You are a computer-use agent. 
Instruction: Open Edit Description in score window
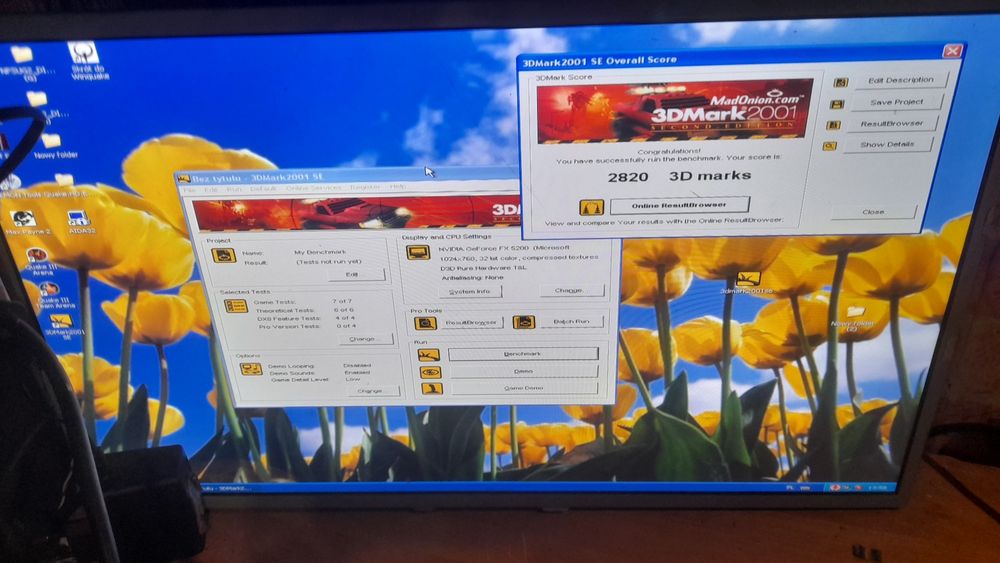900,80
